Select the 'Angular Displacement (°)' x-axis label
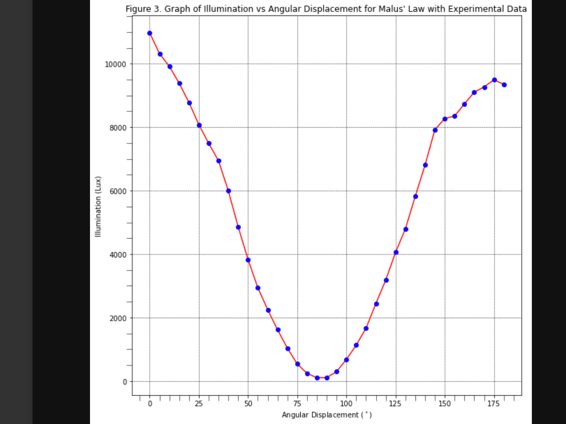The image size is (566, 424). (x=327, y=415)
